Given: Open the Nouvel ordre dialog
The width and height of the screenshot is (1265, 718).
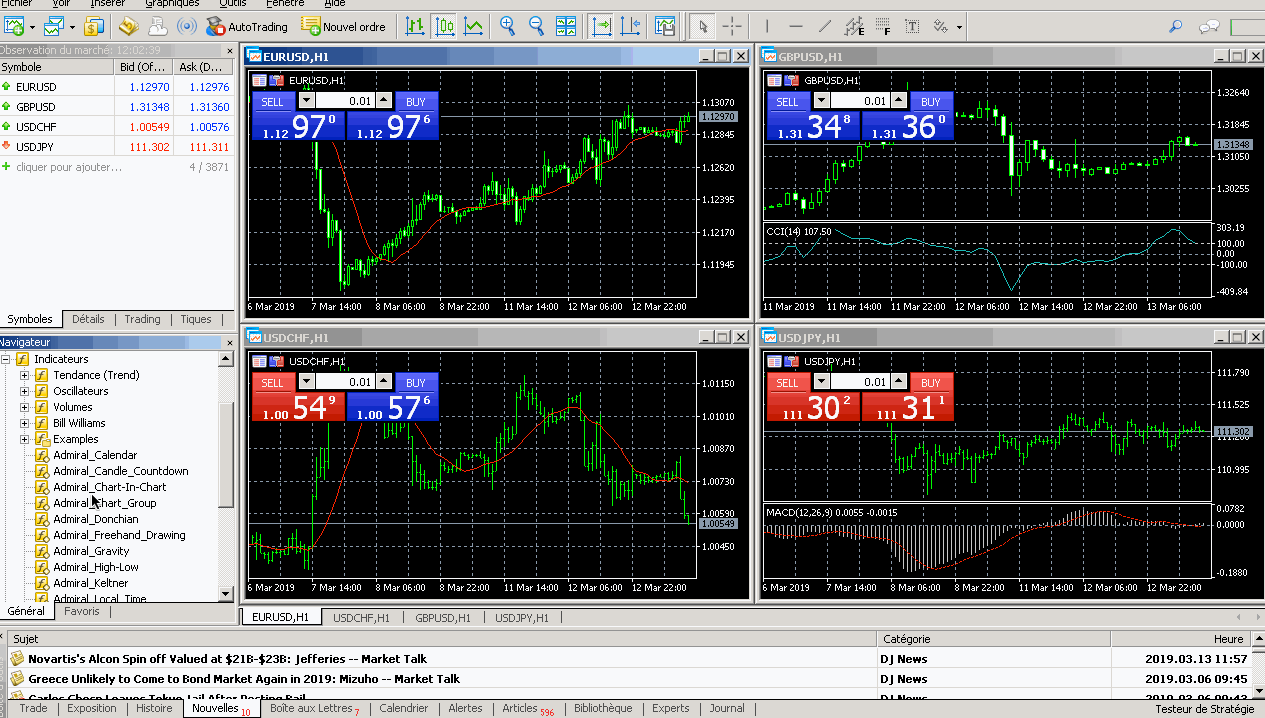Looking at the screenshot, I should (x=343, y=27).
